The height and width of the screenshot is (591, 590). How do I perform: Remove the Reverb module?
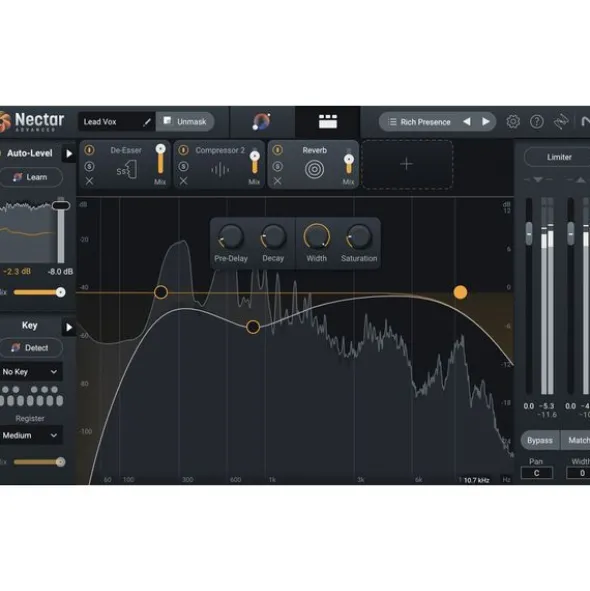[x=277, y=181]
